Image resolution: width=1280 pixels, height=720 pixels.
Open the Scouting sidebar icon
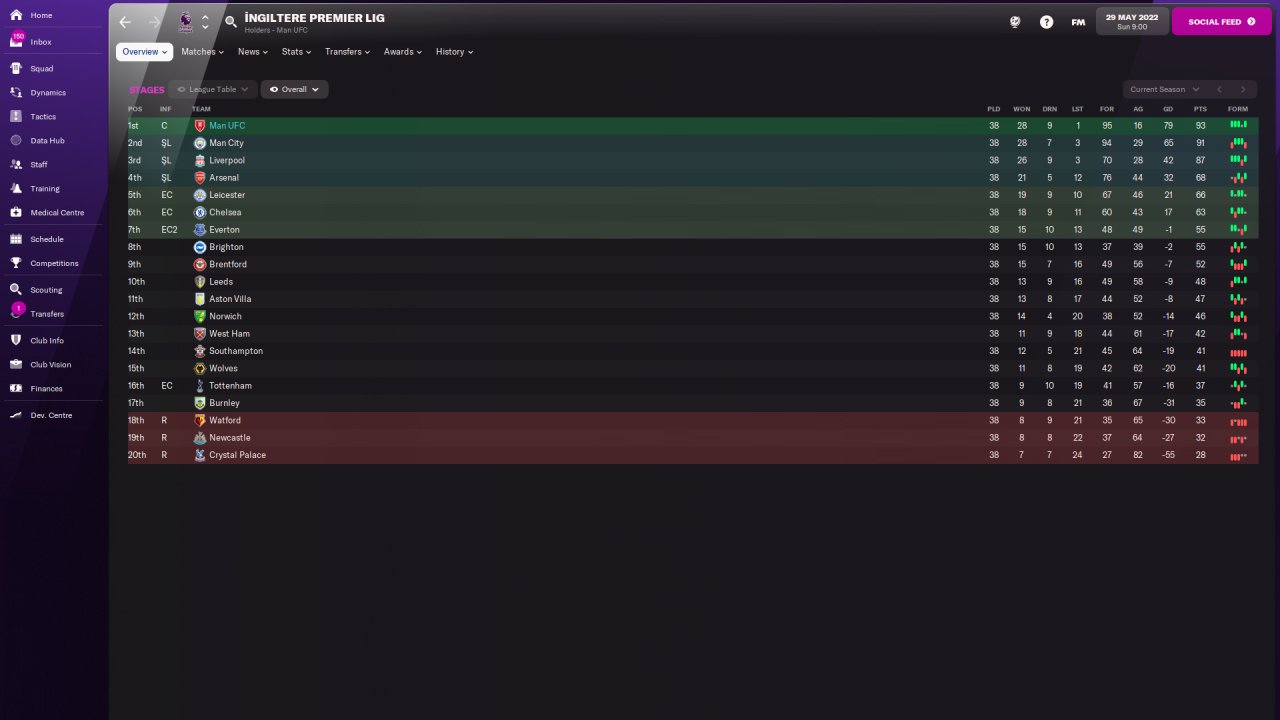tap(16, 289)
